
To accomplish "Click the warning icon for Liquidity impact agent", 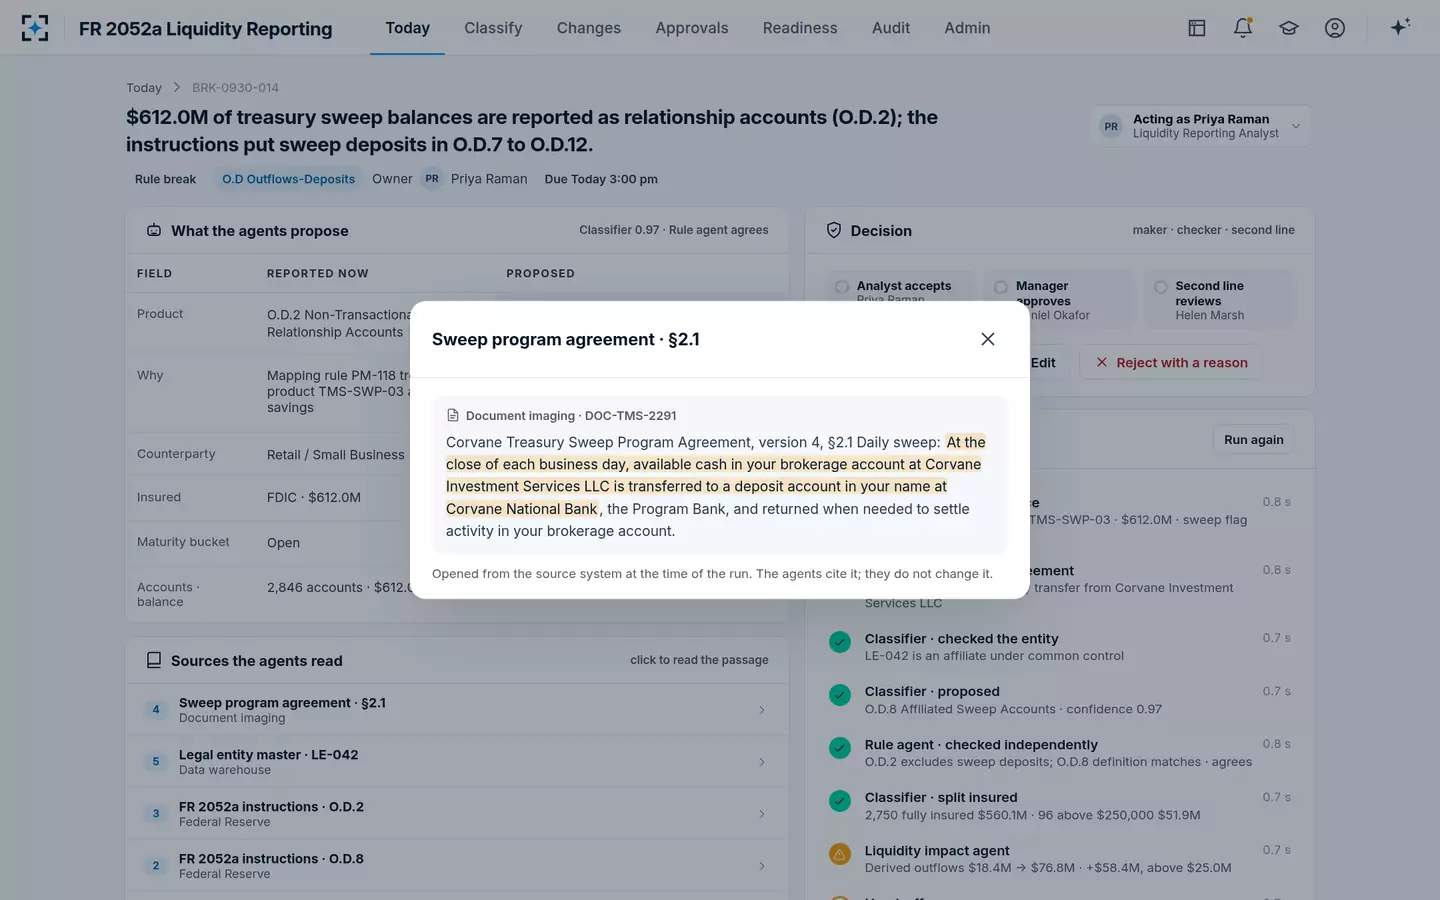I will 840,854.
